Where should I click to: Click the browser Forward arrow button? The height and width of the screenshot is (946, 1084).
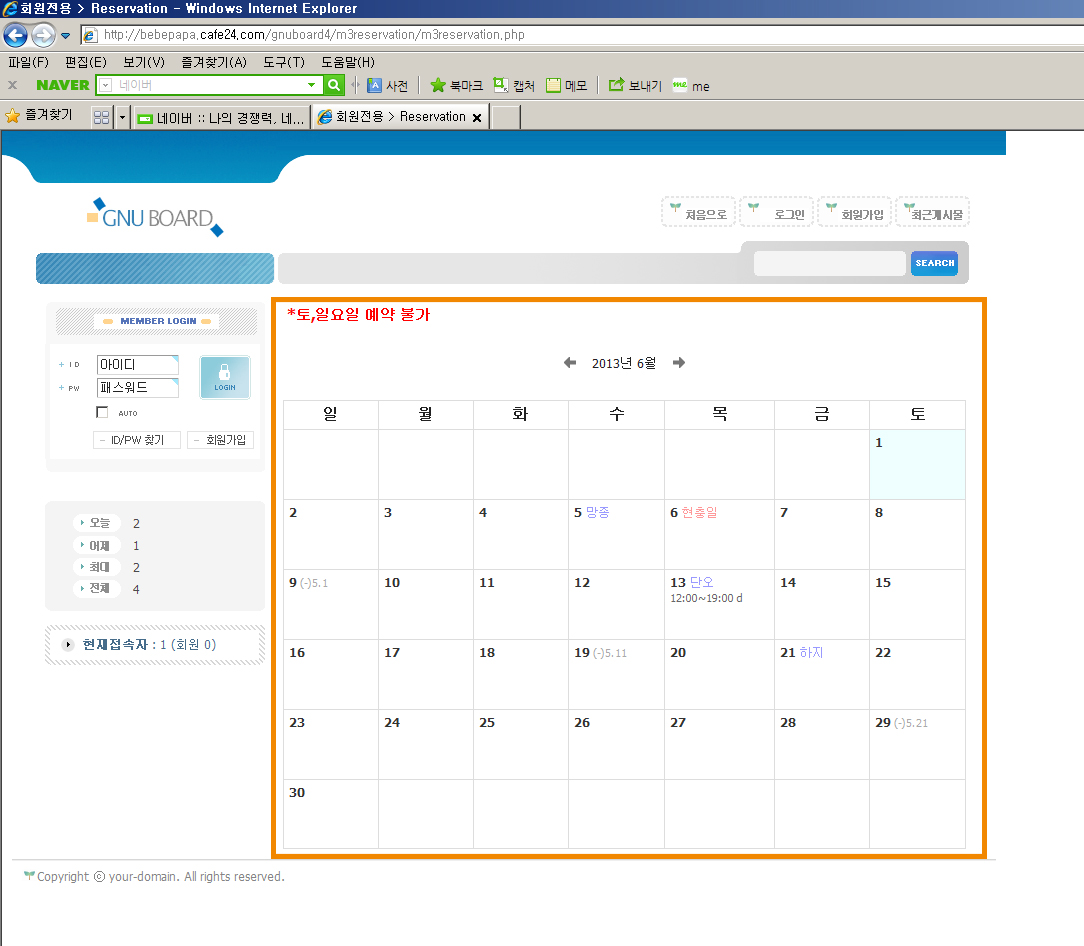tap(44, 35)
